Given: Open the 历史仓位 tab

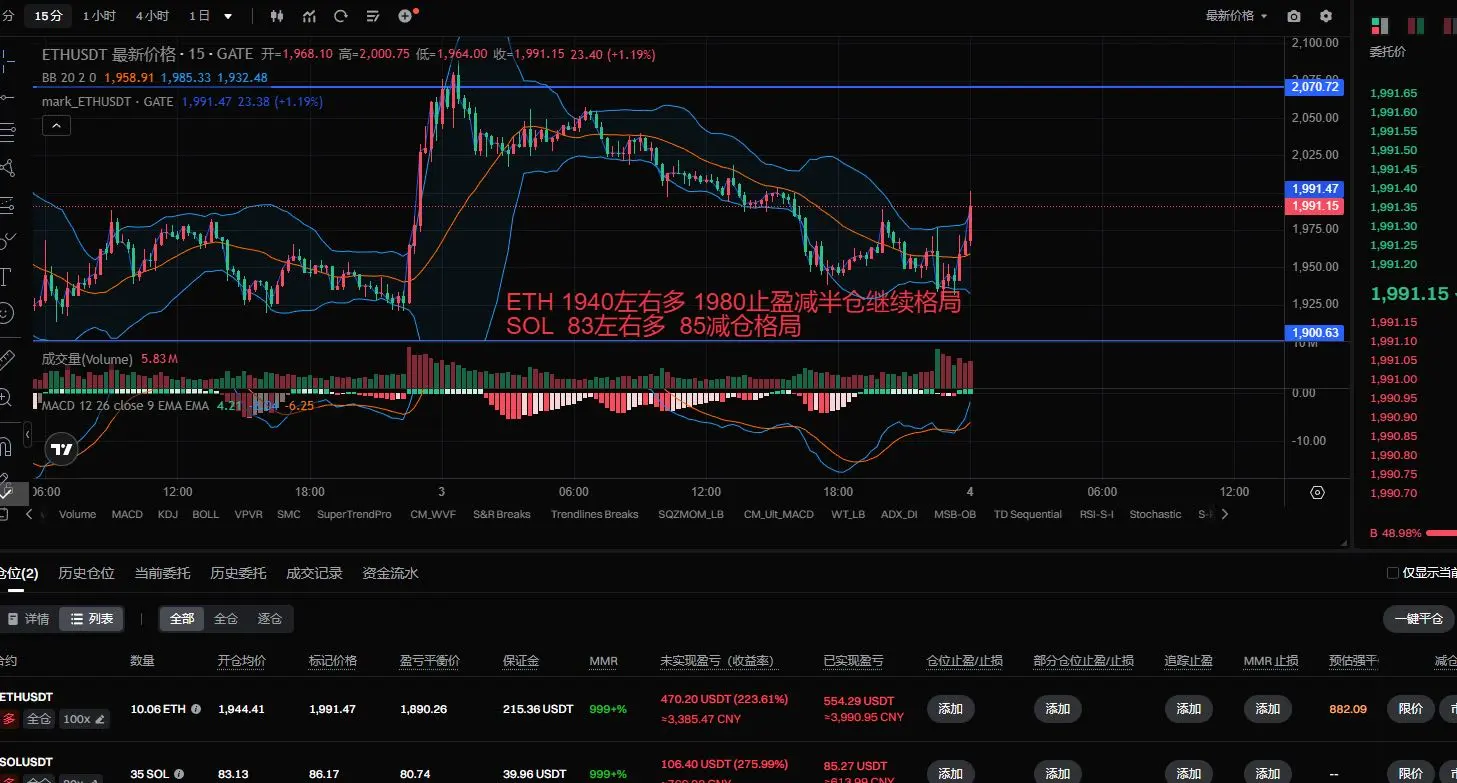Looking at the screenshot, I should click(86, 573).
